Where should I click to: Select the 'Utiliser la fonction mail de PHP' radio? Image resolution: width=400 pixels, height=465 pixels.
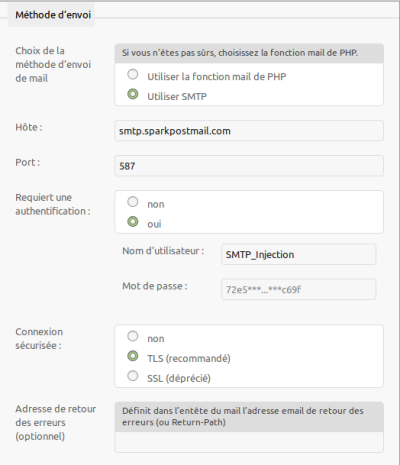[133, 74]
